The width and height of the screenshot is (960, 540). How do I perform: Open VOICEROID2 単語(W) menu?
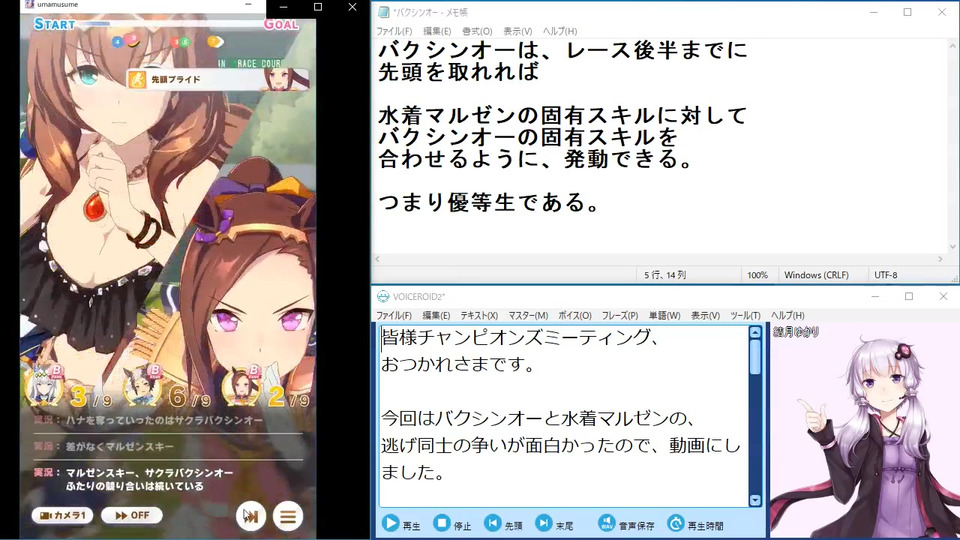click(x=664, y=315)
